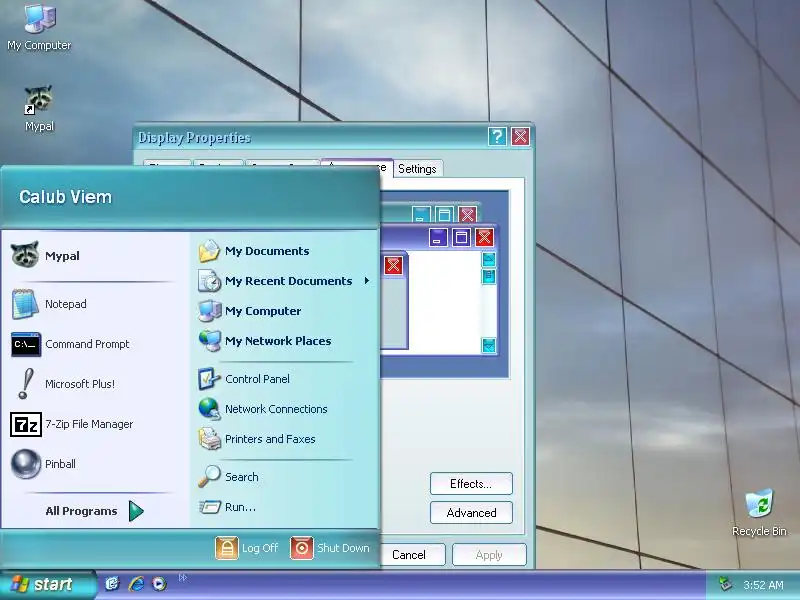Open My Documents folder

click(x=285, y=251)
